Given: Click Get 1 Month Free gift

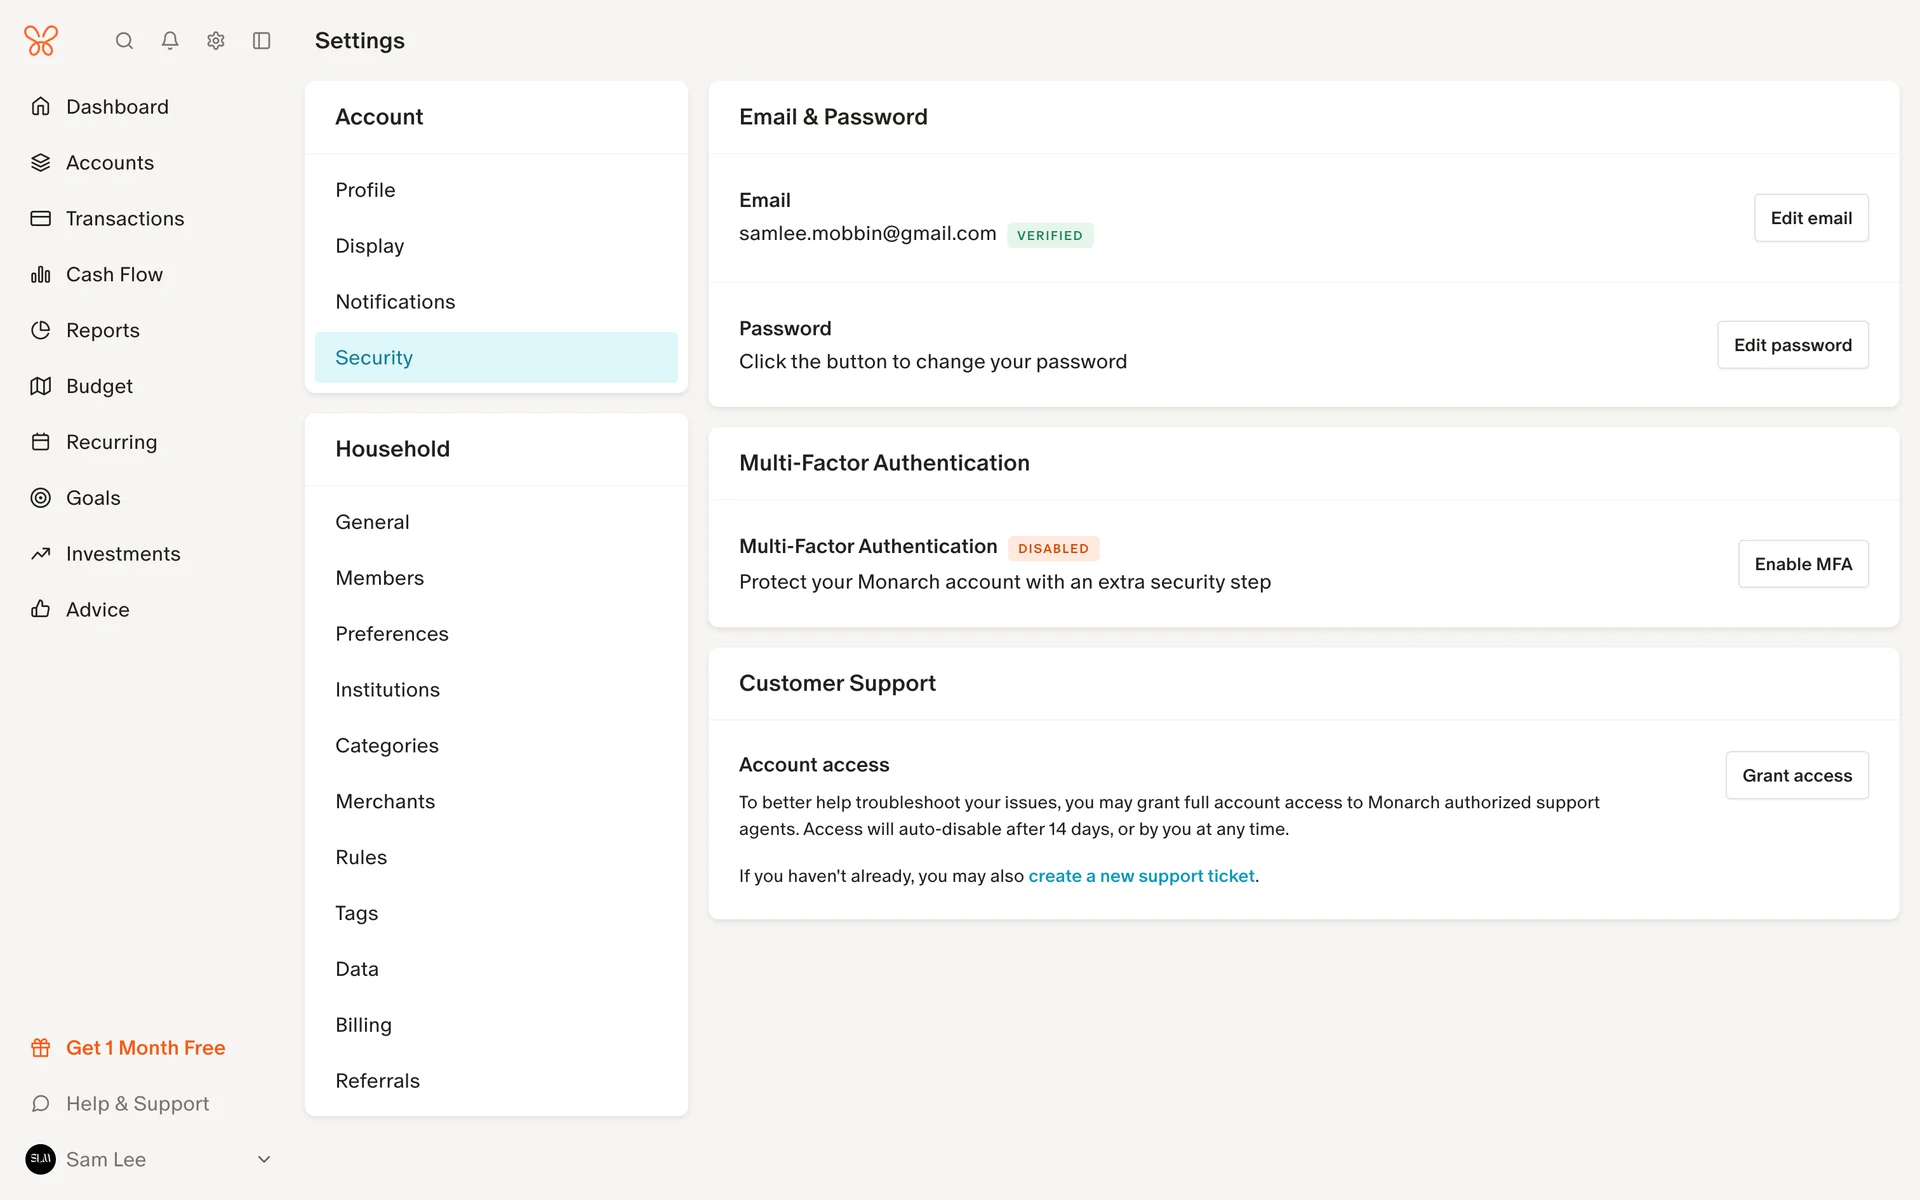Looking at the screenshot, I should (145, 1048).
